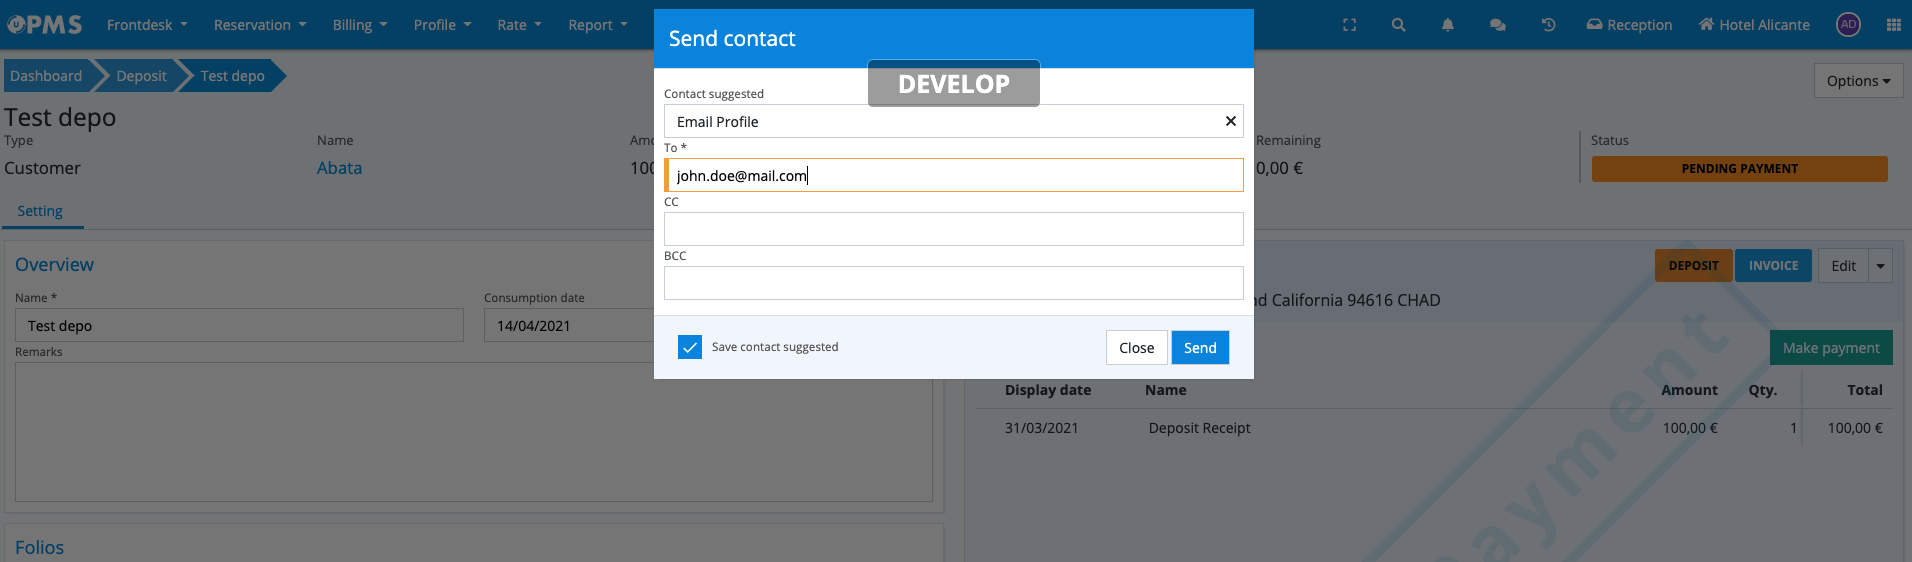Image resolution: width=1912 pixels, height=562 pixels.
Task: Click the Close button in dialog
Action: (x=1136, y=348)
